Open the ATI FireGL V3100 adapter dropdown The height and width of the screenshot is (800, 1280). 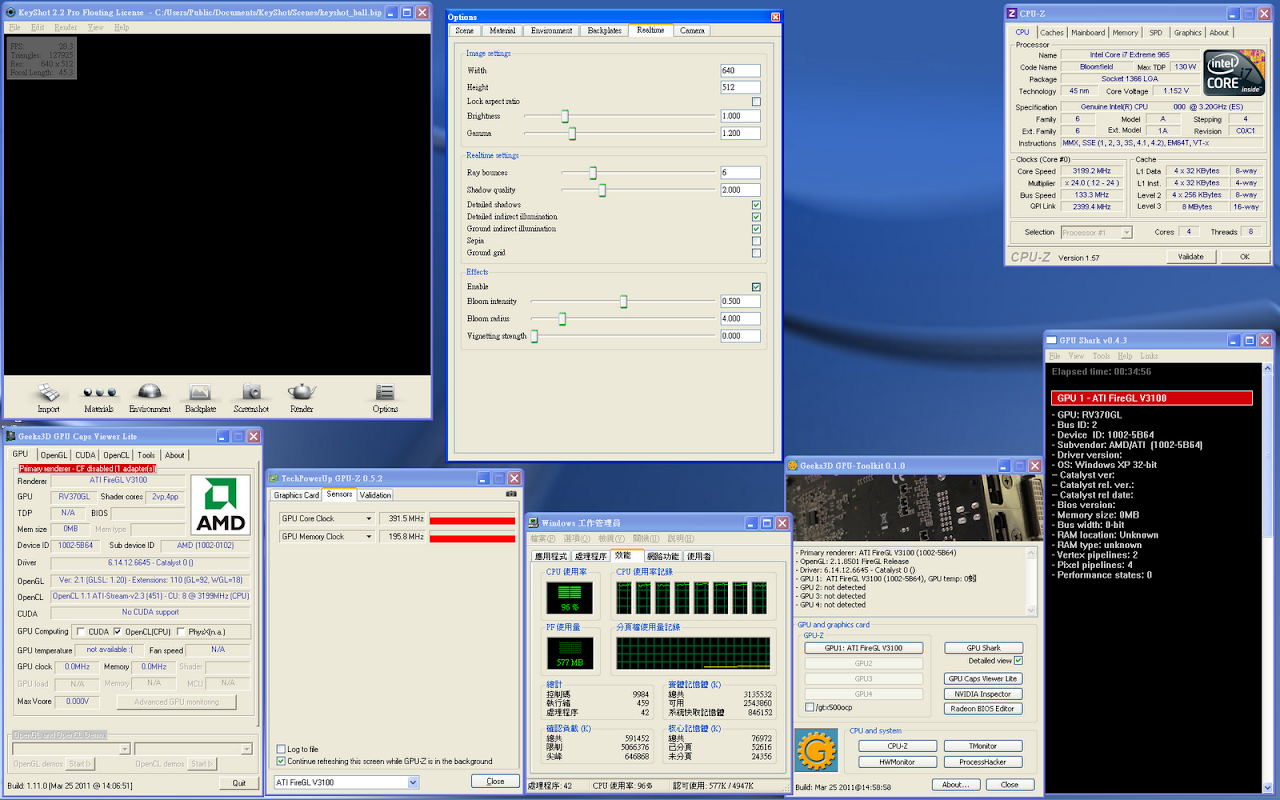(413, 782)
